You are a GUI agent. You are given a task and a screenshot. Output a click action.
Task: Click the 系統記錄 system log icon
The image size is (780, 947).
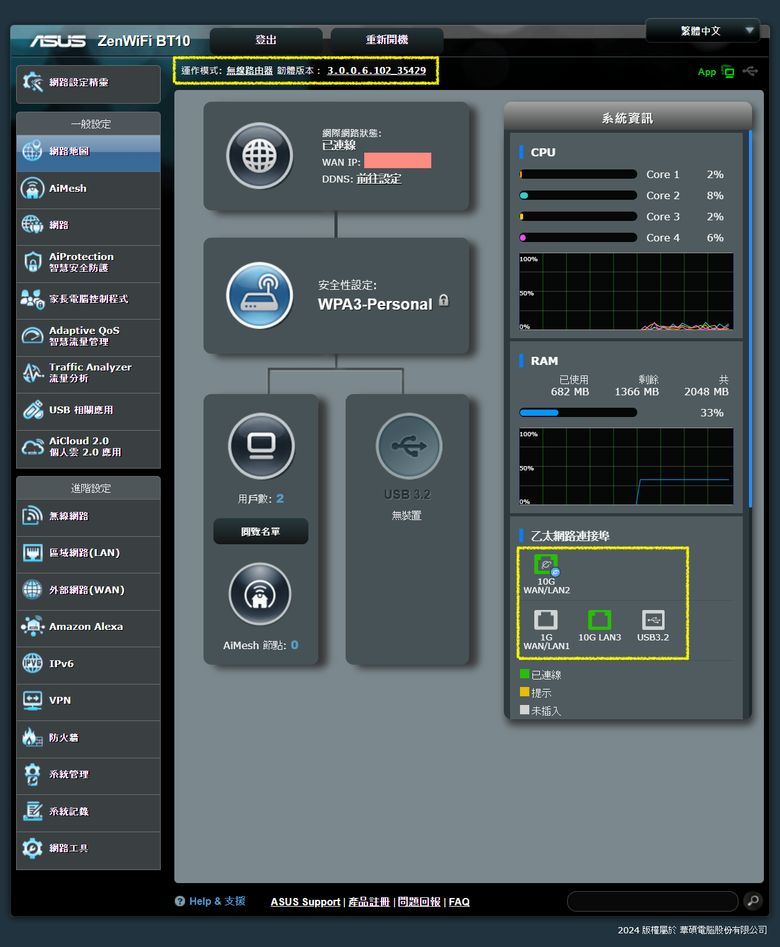click(33, 812)
